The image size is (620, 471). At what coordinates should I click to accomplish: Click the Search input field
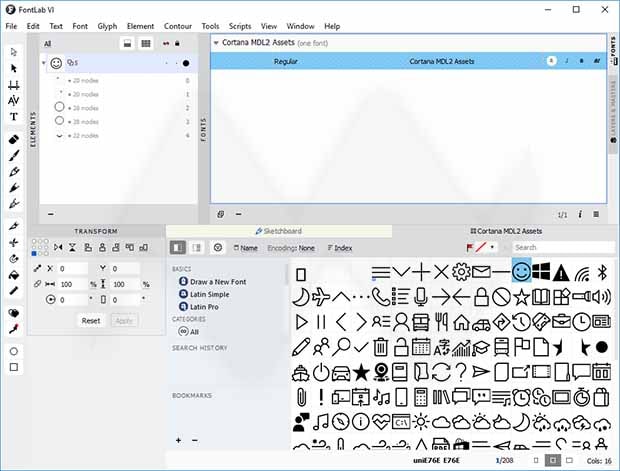(x=563, y=248)
